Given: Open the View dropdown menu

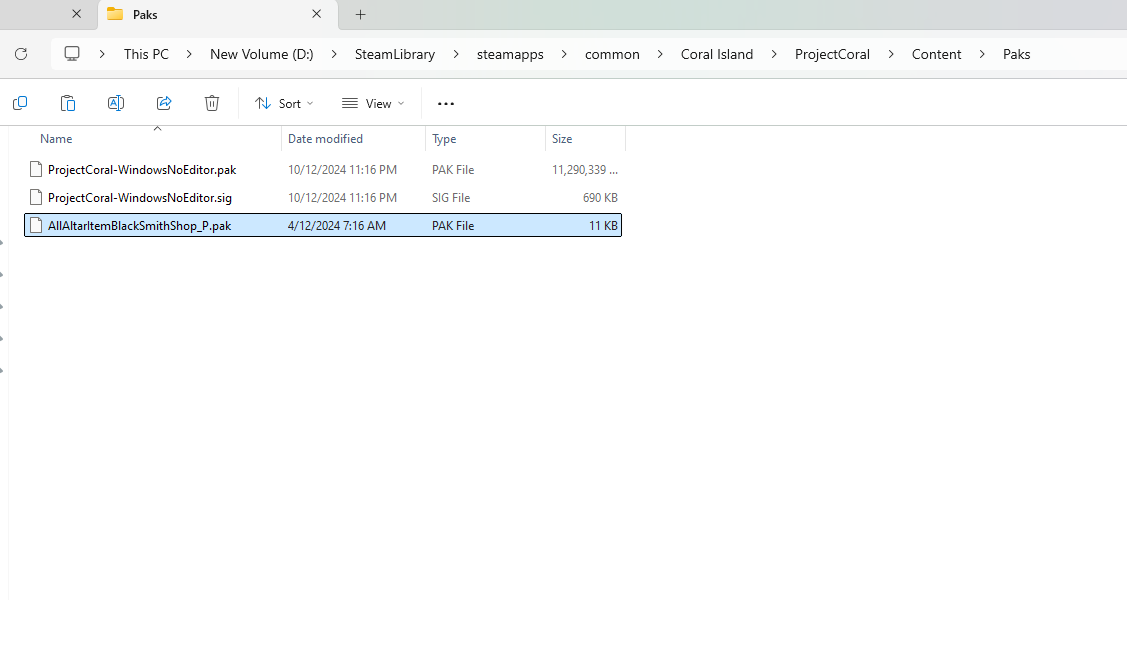Looking at the screenshot, I should pyautogui.click(x=373, y=104).
